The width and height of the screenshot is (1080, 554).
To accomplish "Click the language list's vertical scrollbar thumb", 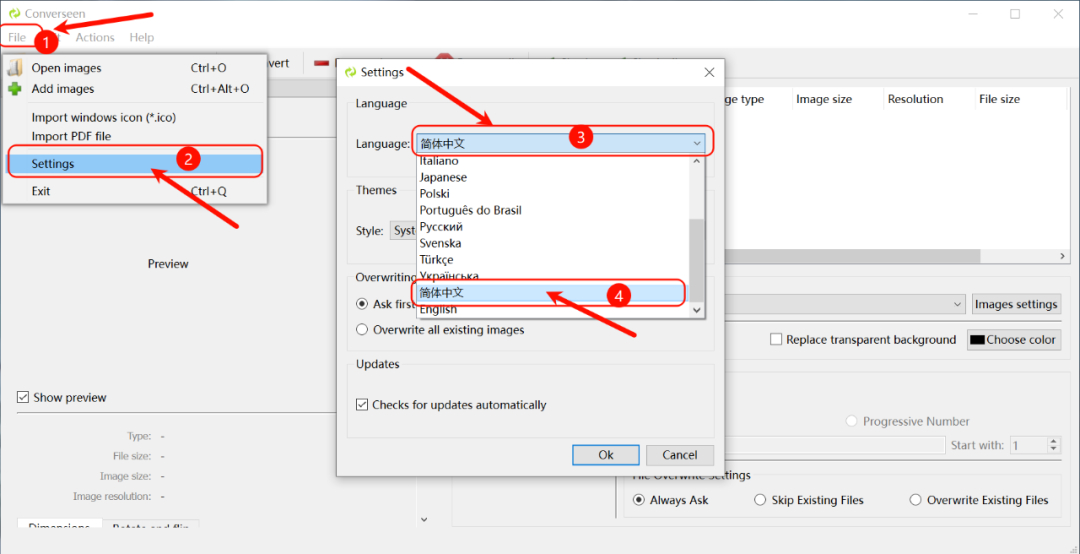I will point(696,260).
